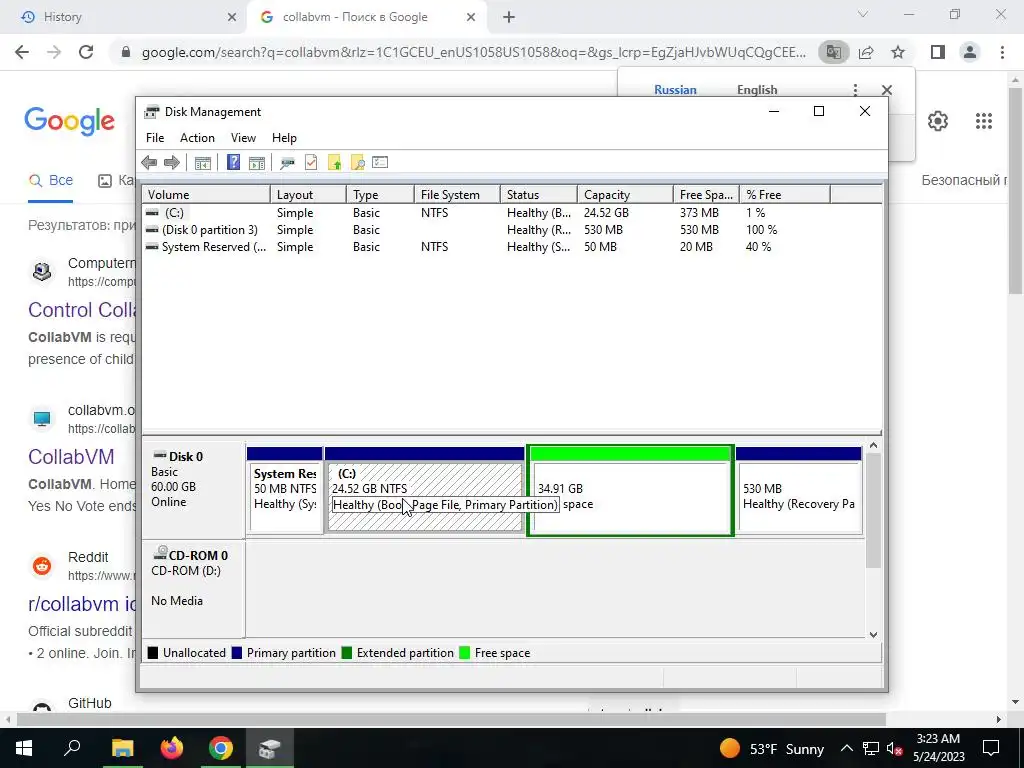
Task: Click the Google Translate icon in address bar
Action: pos(833,52)
